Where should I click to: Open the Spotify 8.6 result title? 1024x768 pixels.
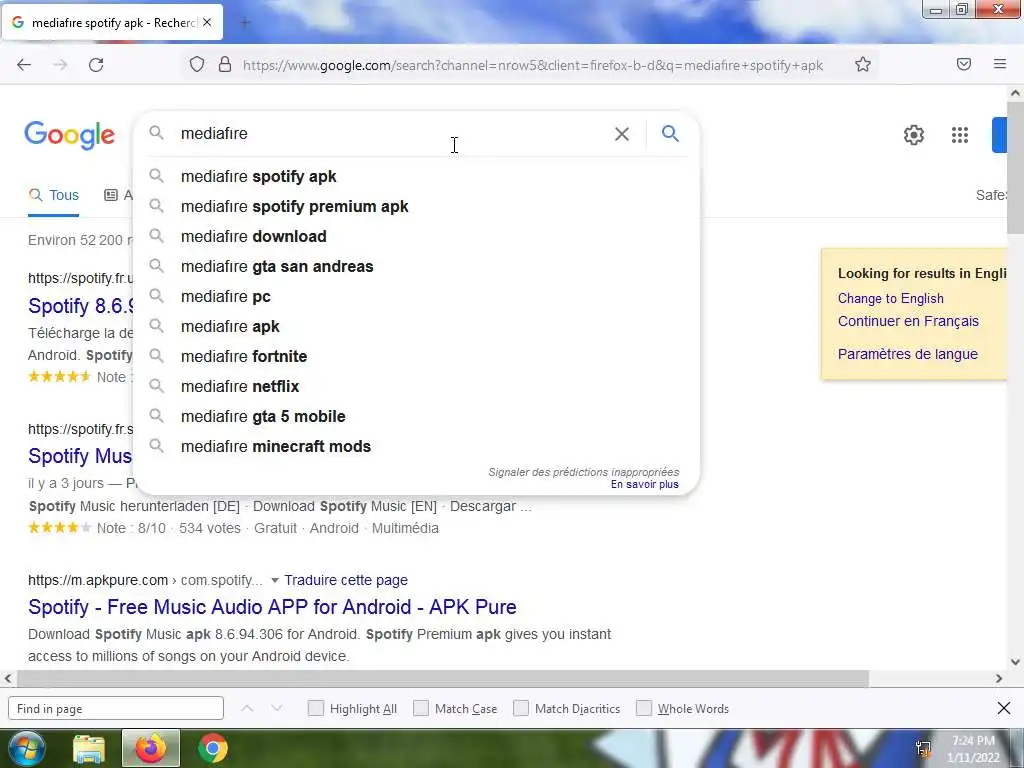pos(82,306)
